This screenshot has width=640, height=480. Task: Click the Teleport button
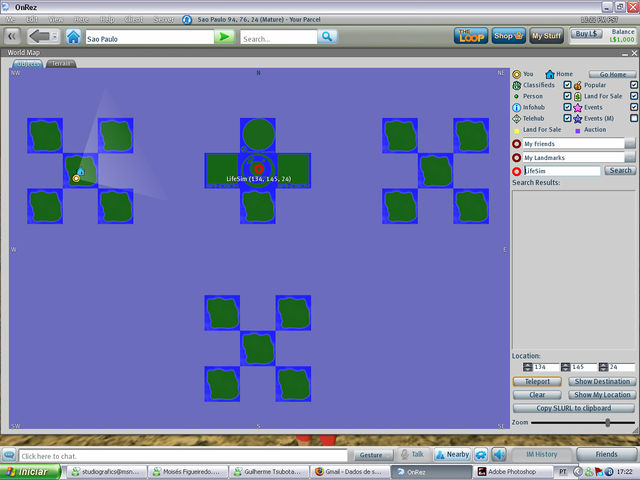538,381
